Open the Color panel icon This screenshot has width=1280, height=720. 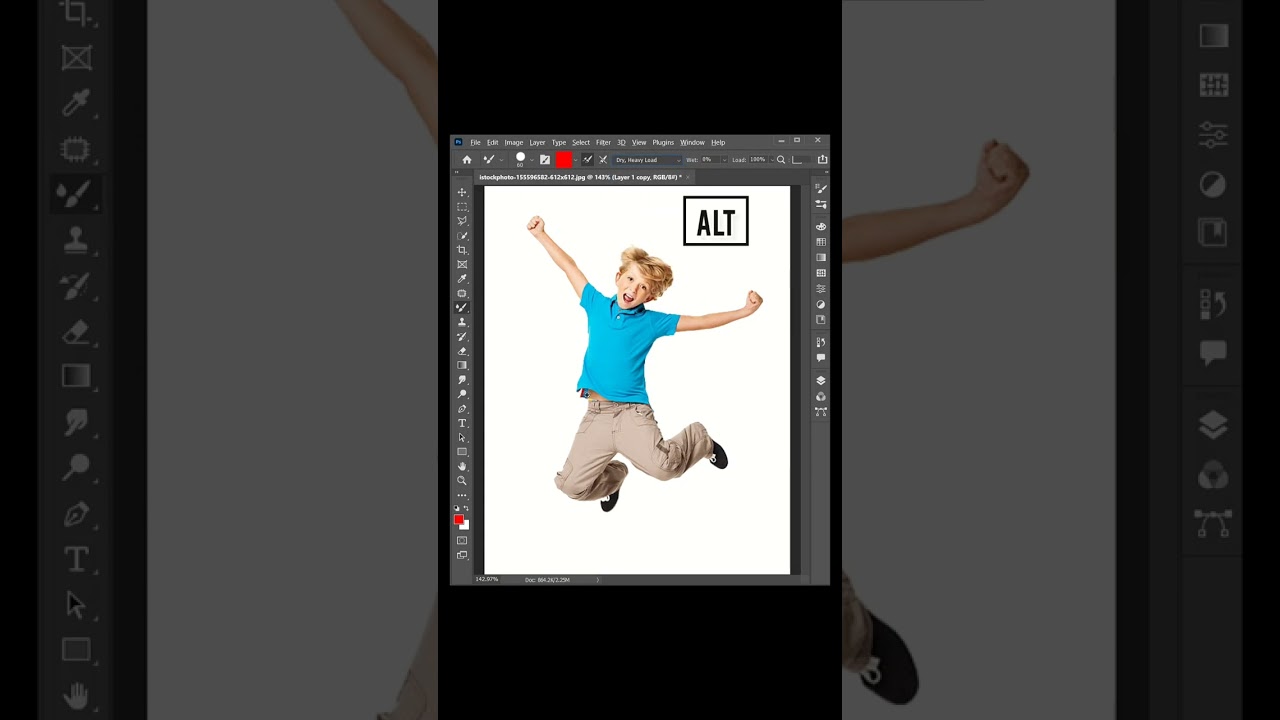click(821, 226)
